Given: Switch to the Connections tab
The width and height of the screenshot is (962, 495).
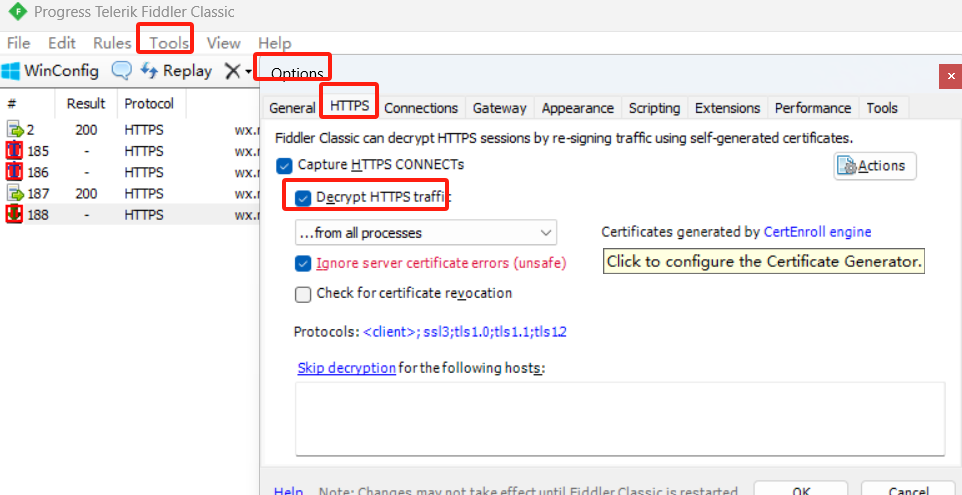Looking at the screenshot, I should click(421, 108).
